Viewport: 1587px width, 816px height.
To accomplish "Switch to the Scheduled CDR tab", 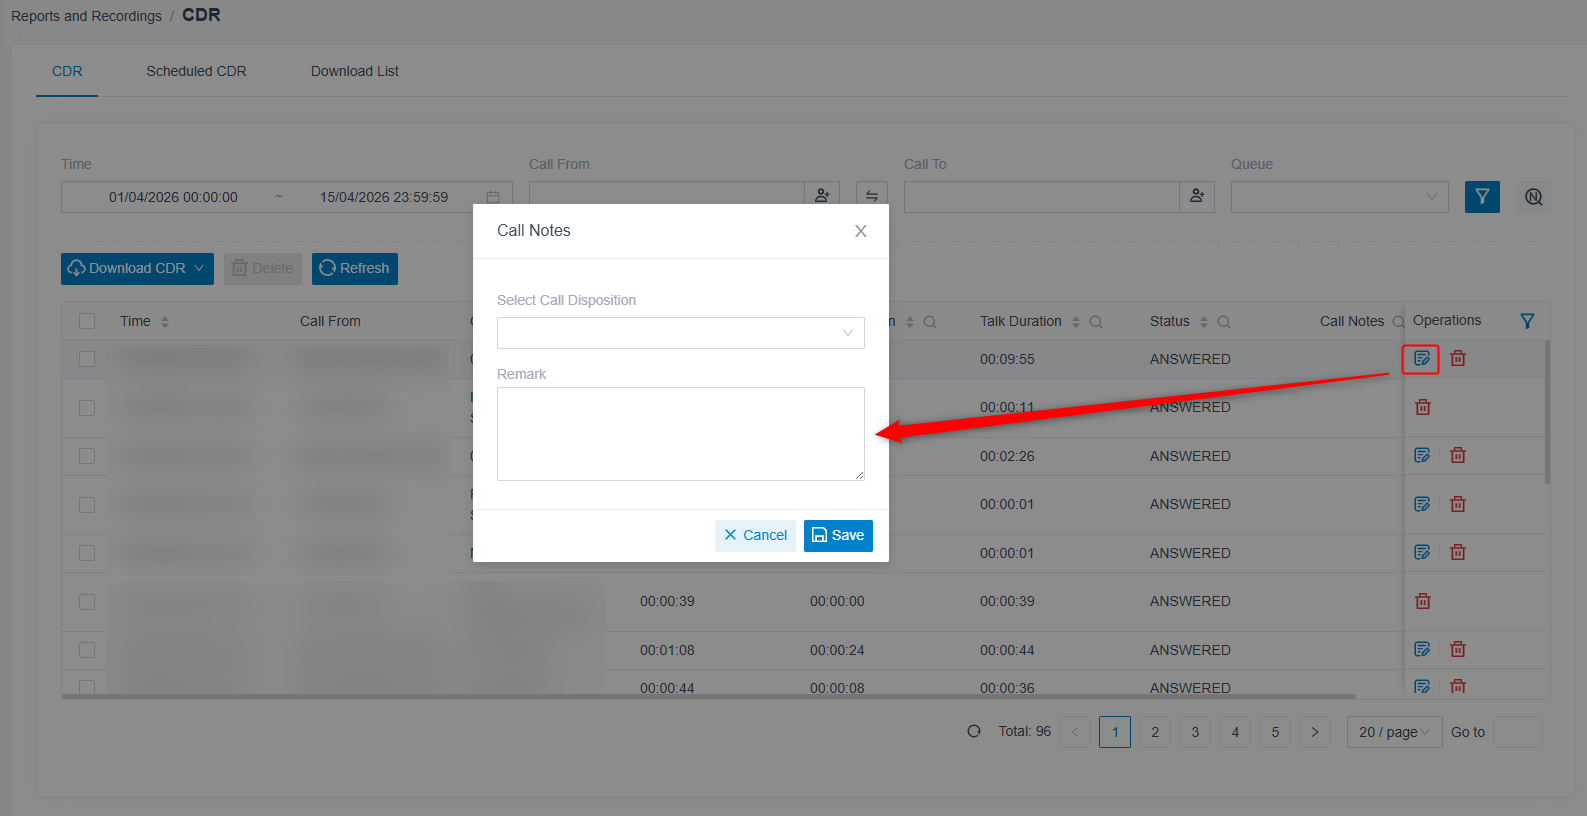I will (x=196, y=71).
